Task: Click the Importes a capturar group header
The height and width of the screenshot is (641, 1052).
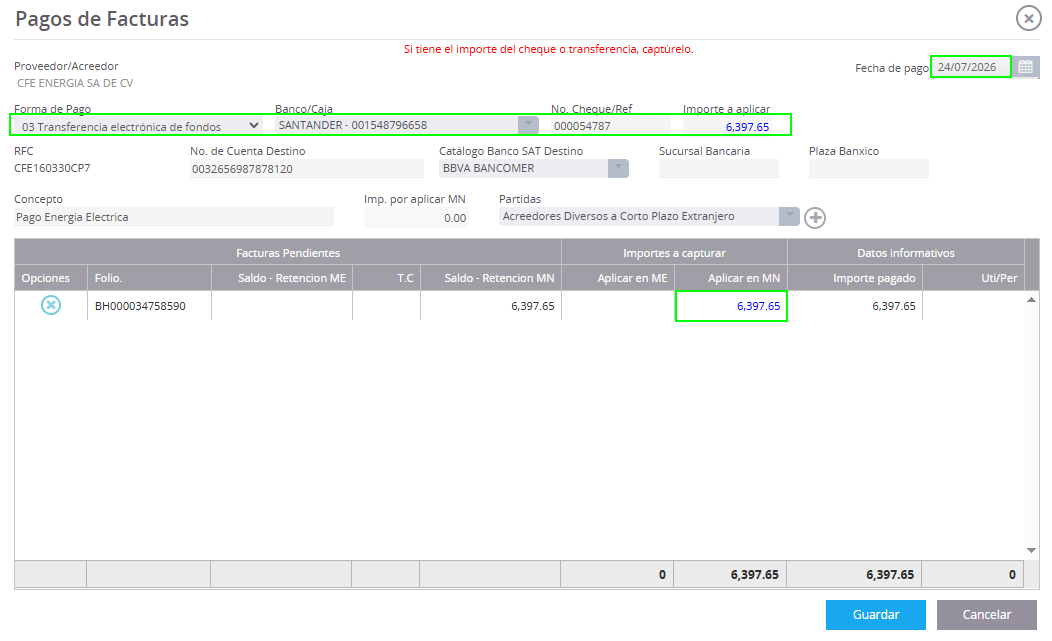Action: [x=674, y=253]
